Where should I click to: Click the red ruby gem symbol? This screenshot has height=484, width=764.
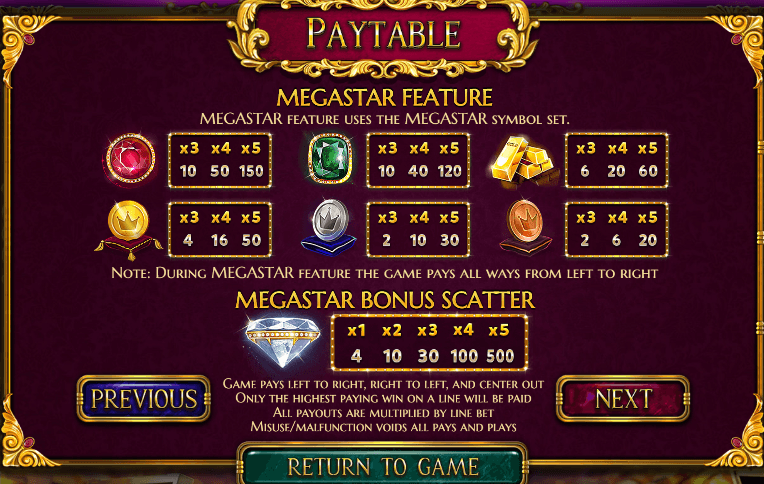tap(131, 159)
